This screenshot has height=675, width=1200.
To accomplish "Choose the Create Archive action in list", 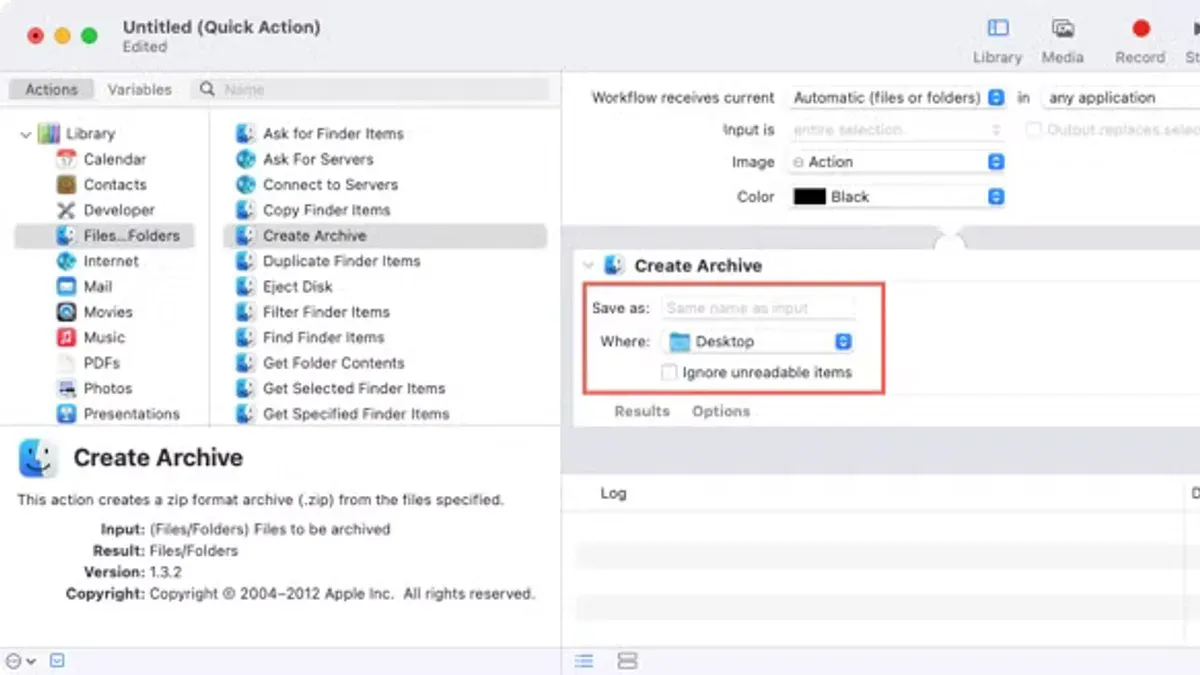I will (x=385, y=236).
